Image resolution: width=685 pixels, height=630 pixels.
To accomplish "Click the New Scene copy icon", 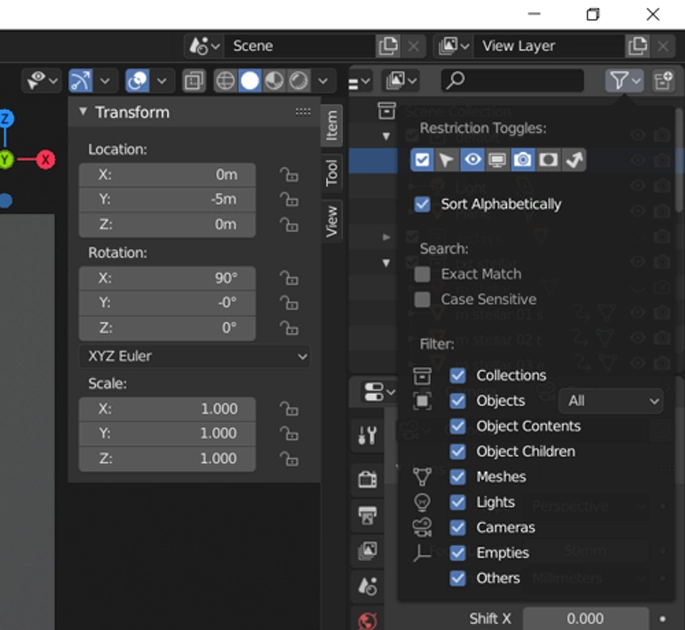I will click(388, 46).
